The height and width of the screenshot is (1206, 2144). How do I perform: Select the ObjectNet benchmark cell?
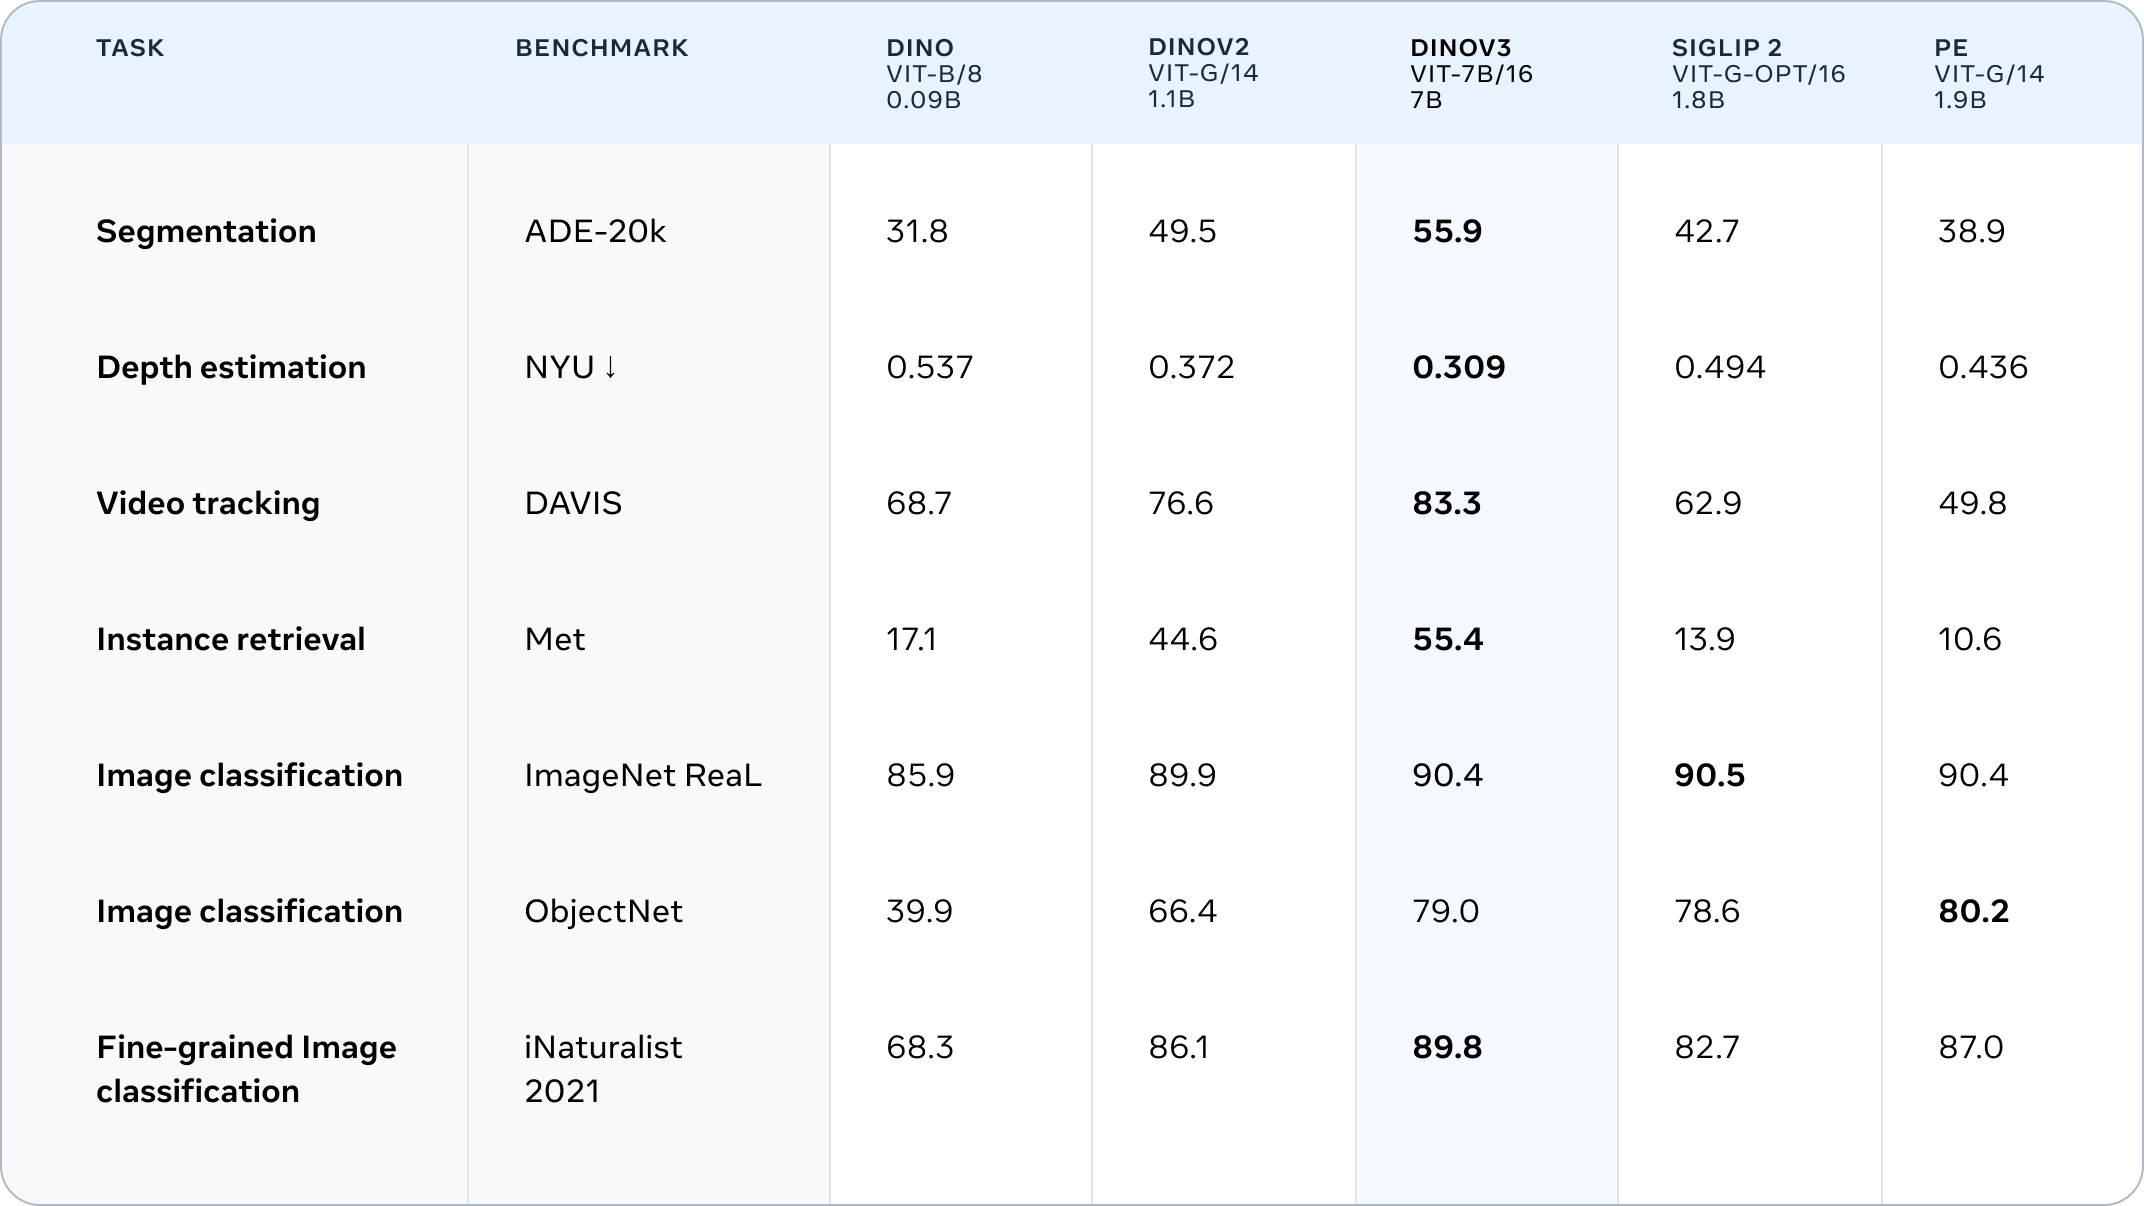tap(603, 912)
